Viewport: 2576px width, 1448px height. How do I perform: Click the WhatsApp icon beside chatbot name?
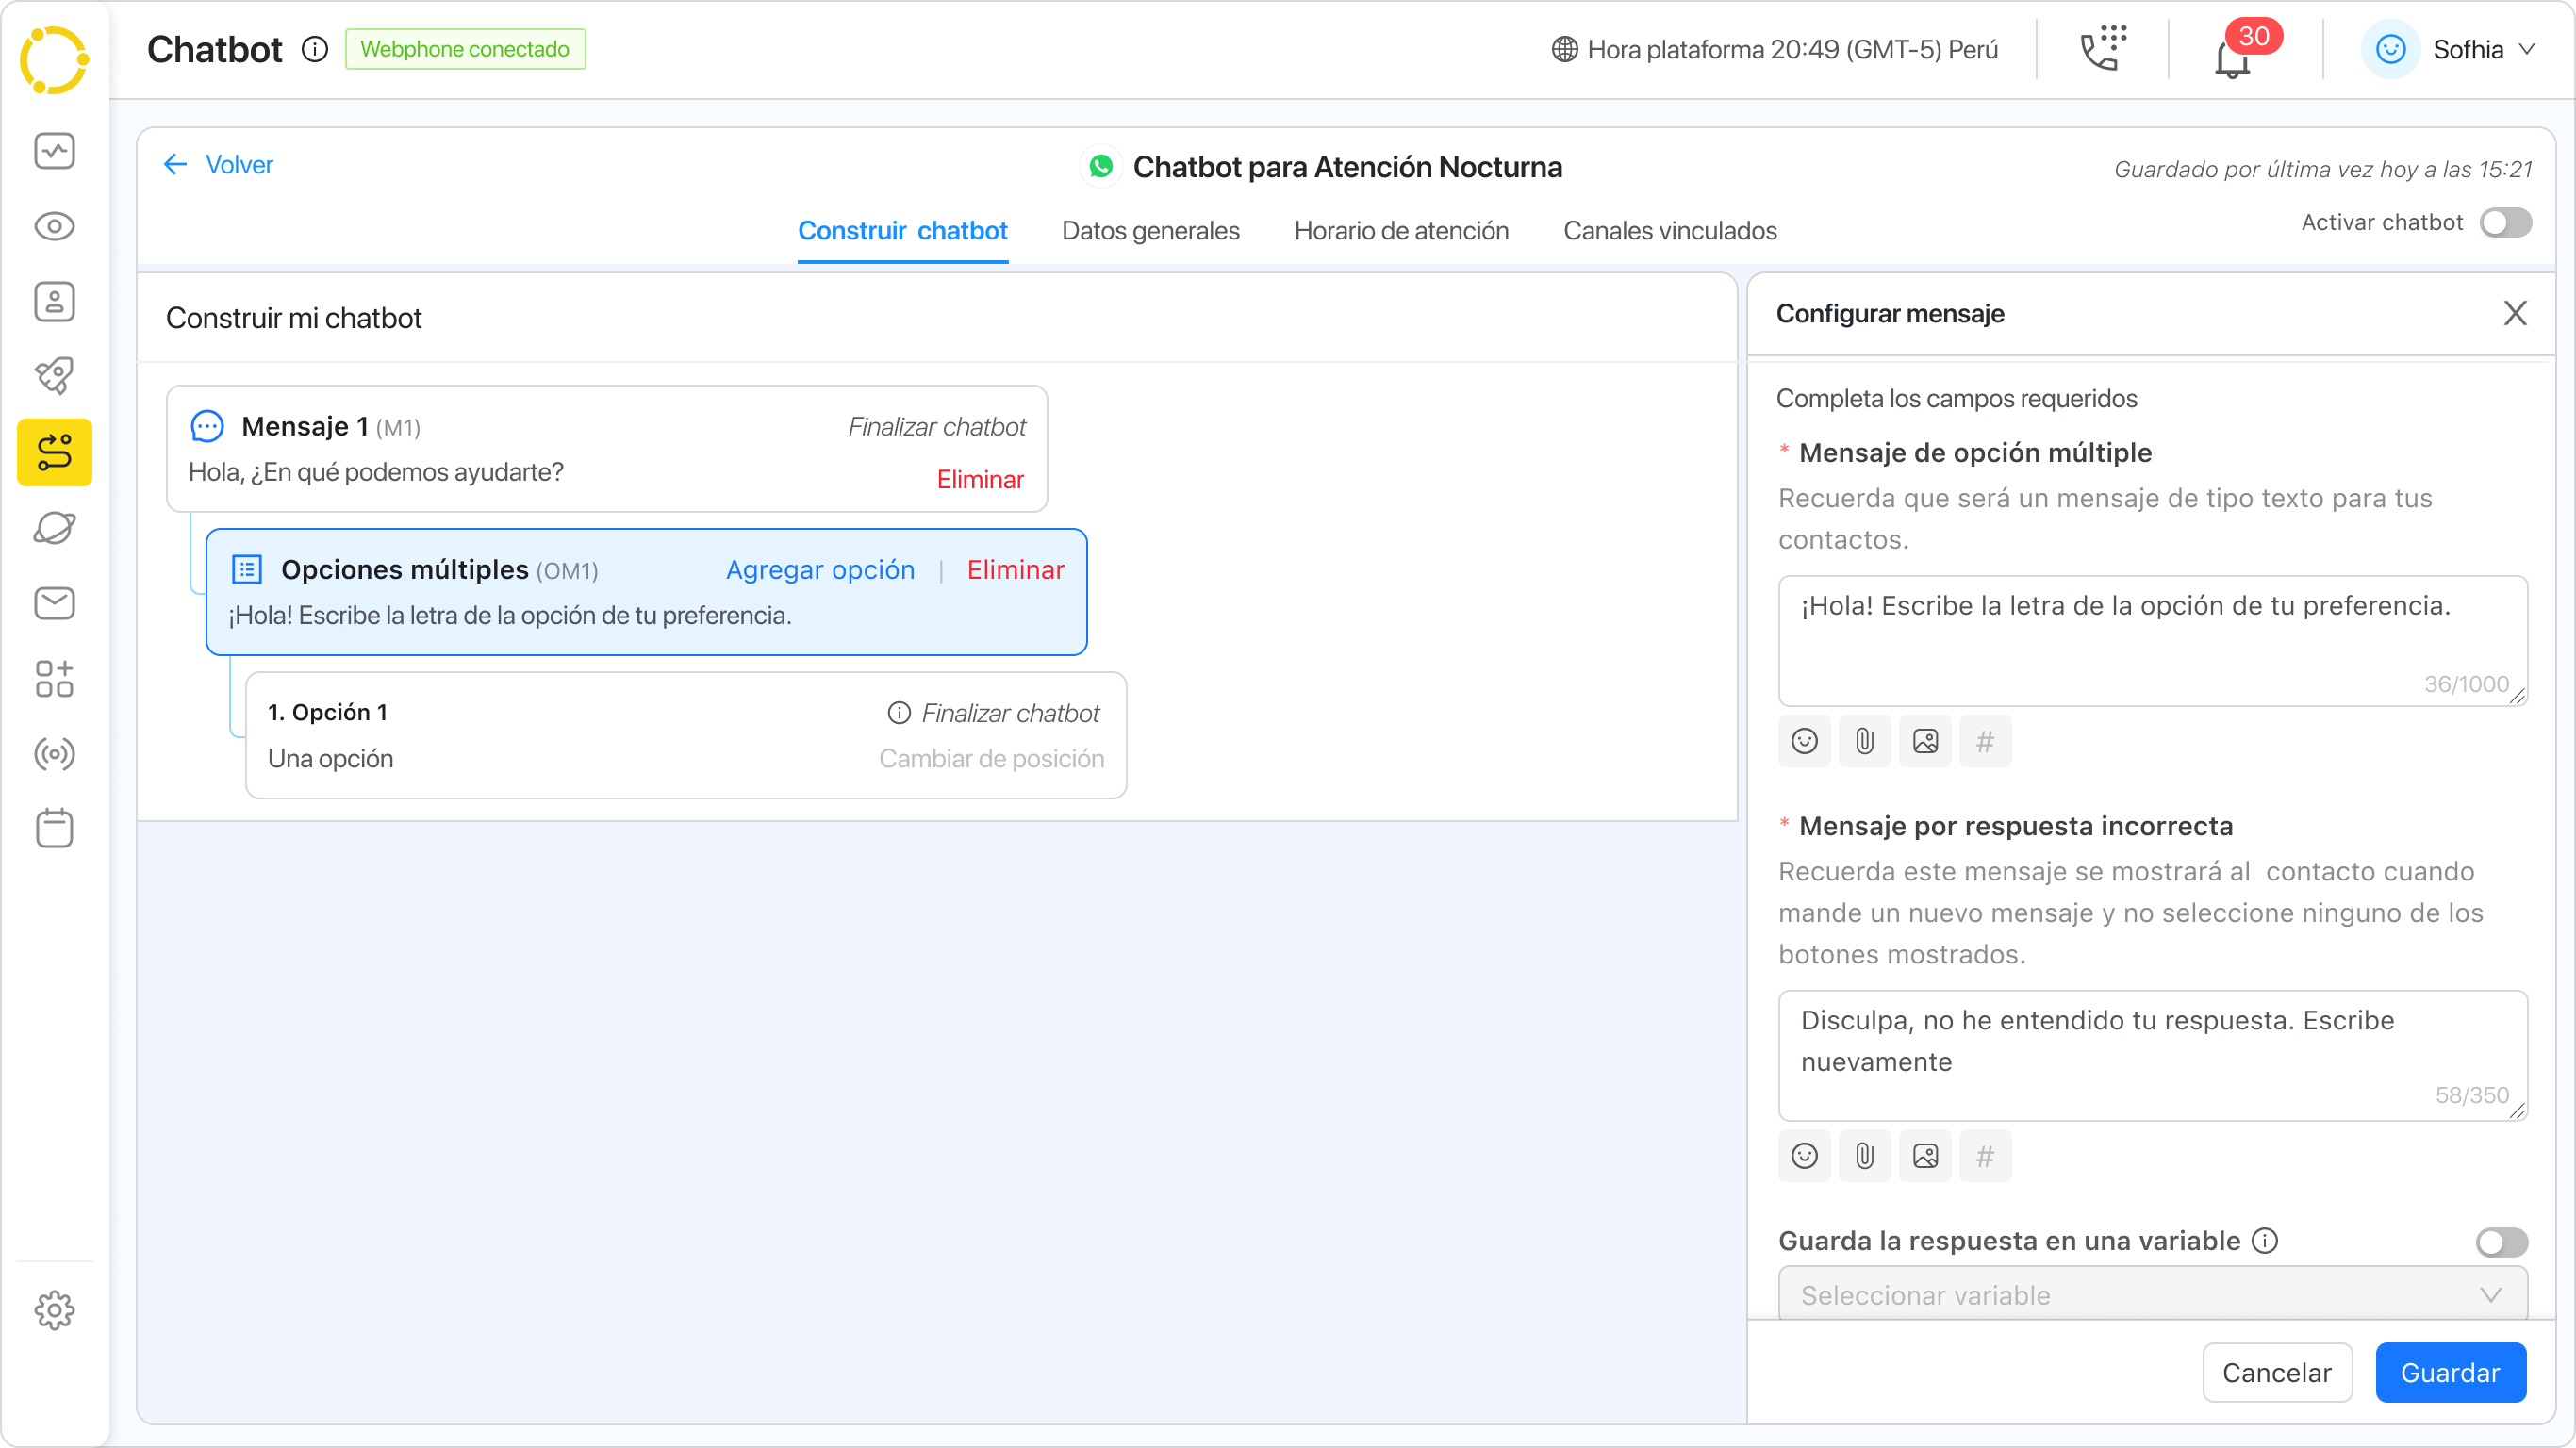[1101, 166]
